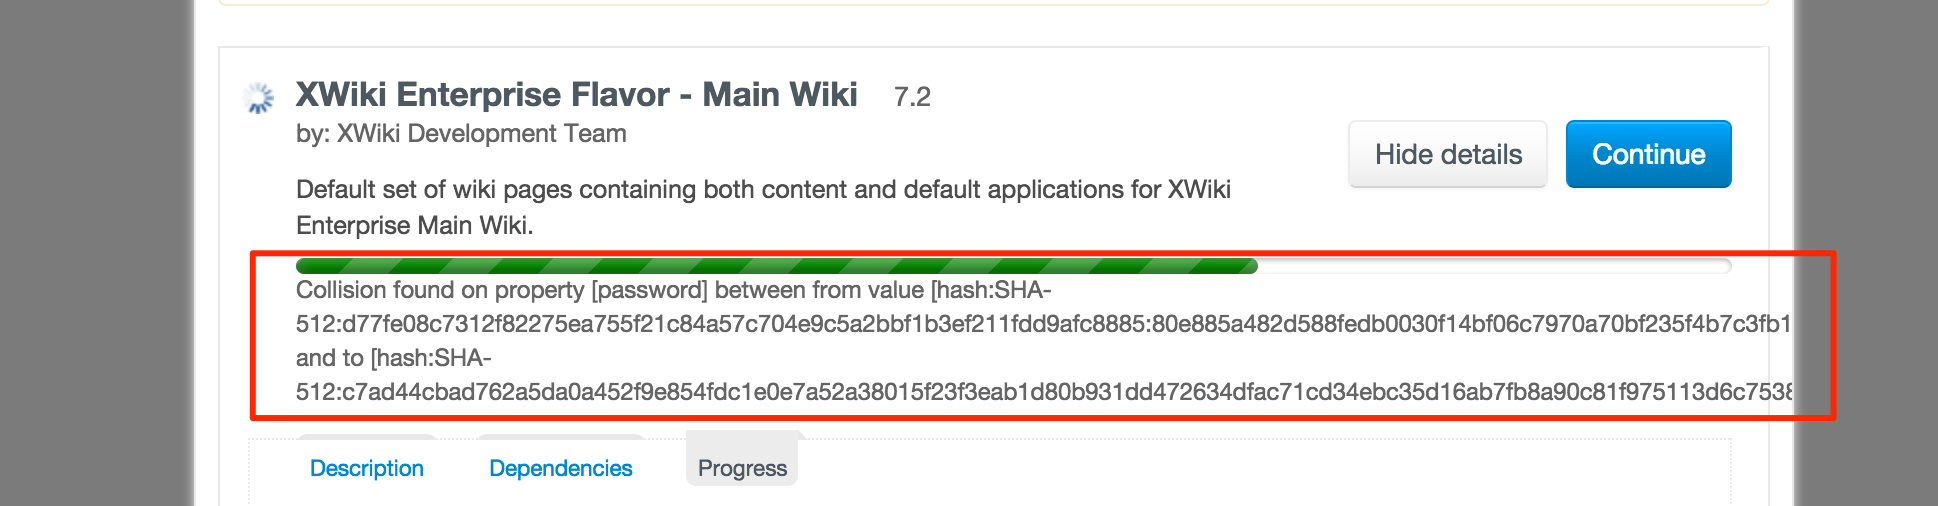Click the green filled part of progress bar

point(776,266)
